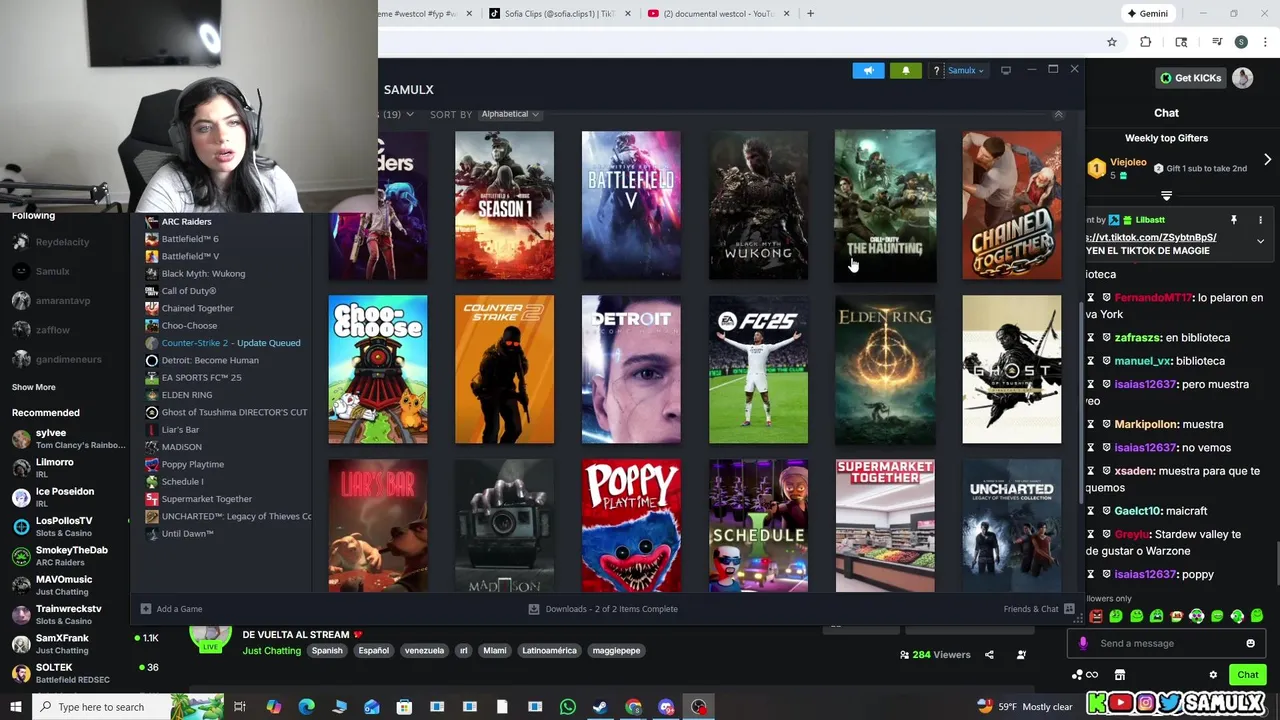Open Sort By Alphabetical dropdown

[x=510, y=114]
